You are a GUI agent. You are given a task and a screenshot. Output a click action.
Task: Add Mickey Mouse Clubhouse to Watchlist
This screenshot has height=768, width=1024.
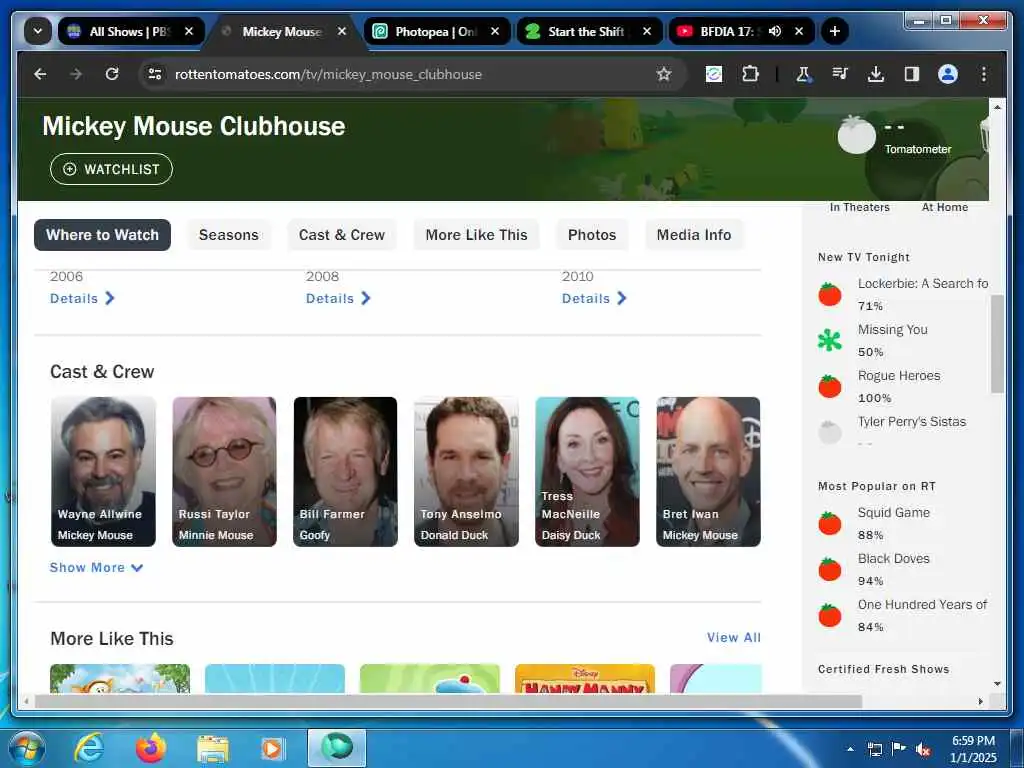coord(112,169)
